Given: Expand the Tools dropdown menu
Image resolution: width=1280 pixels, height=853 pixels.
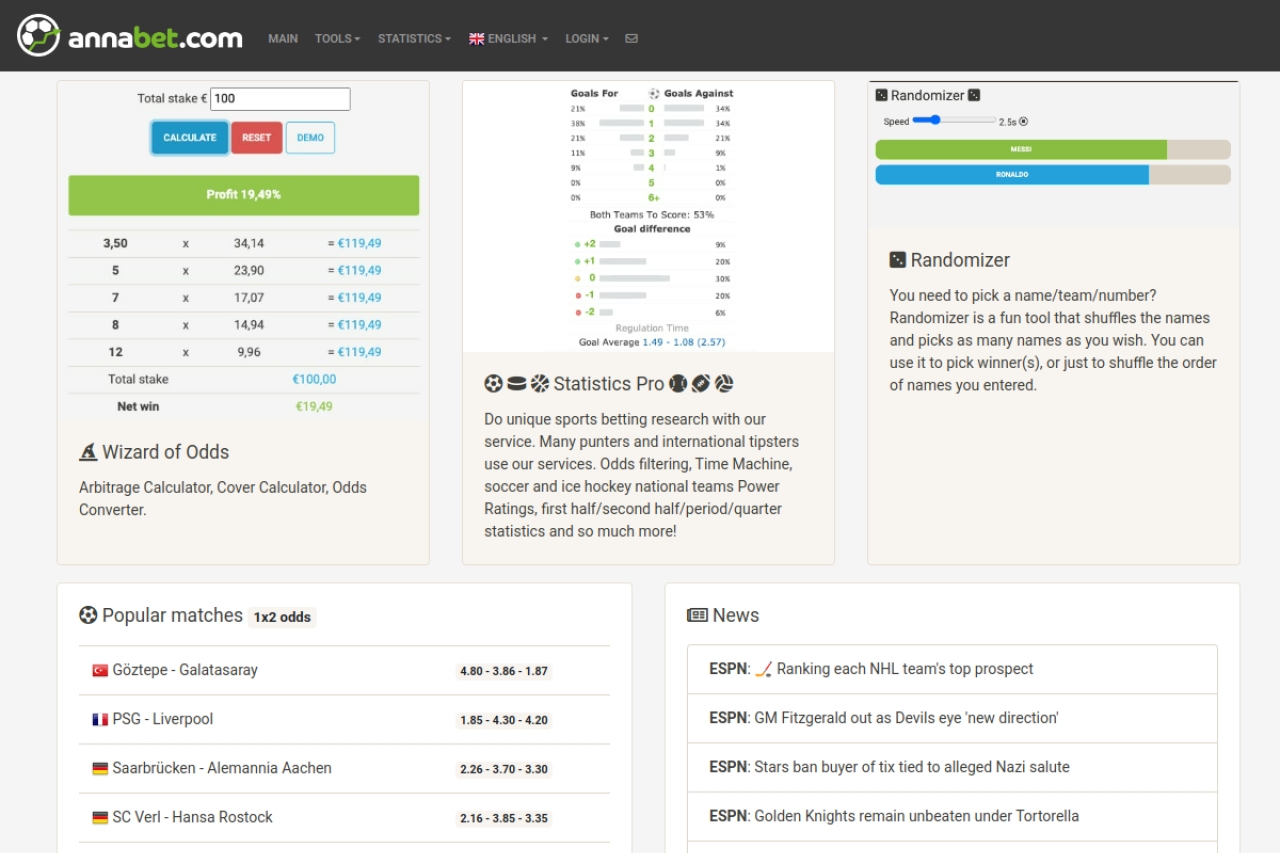Looking at the screenshot, I should pyautogui.click(x=337, y=39).
